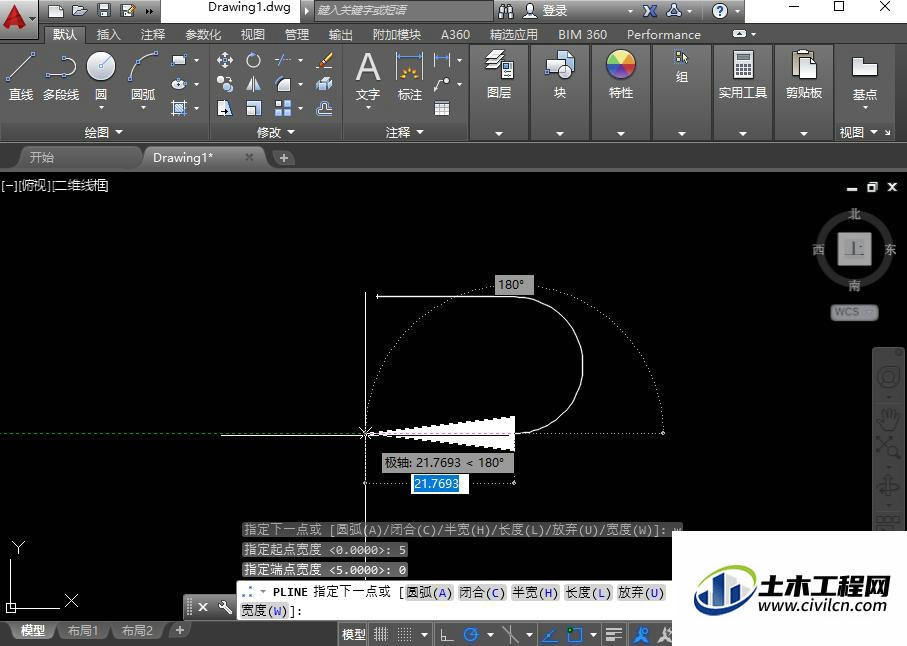Toggle annotation visibility in status bar
Screen dimensions: 907x646
coord(641,634)
